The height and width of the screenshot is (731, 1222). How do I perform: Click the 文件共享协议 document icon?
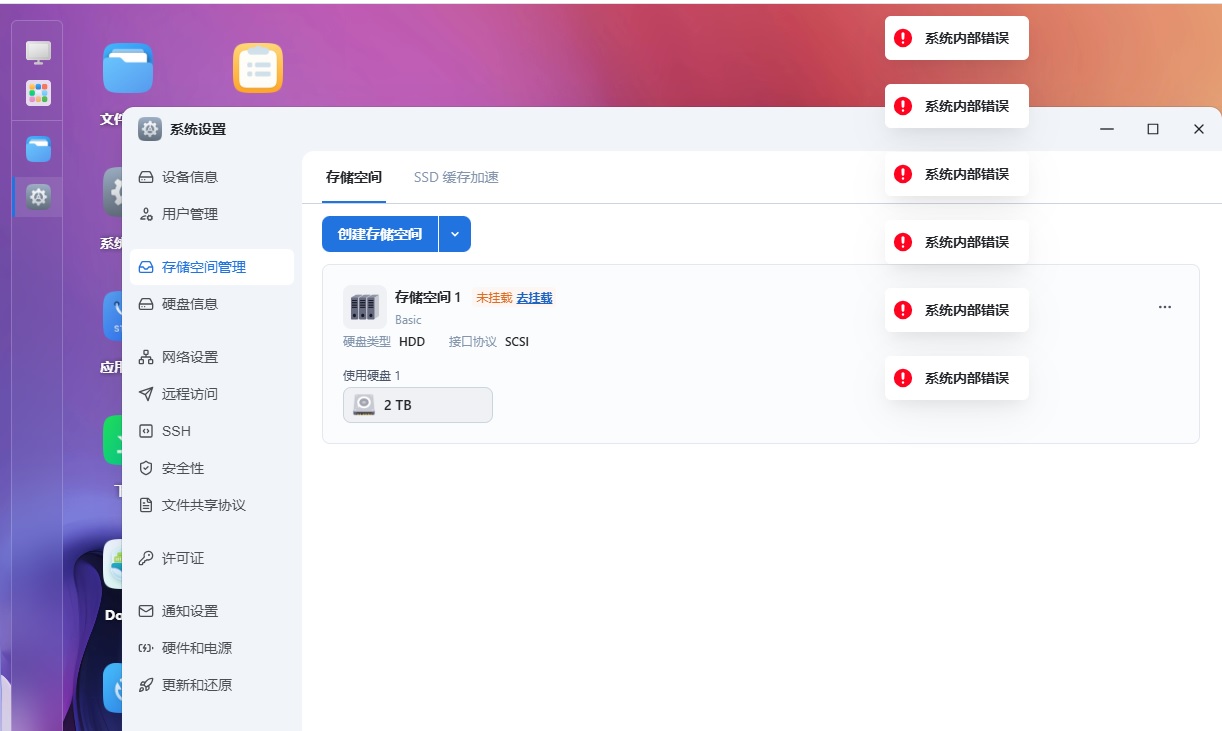146,505
